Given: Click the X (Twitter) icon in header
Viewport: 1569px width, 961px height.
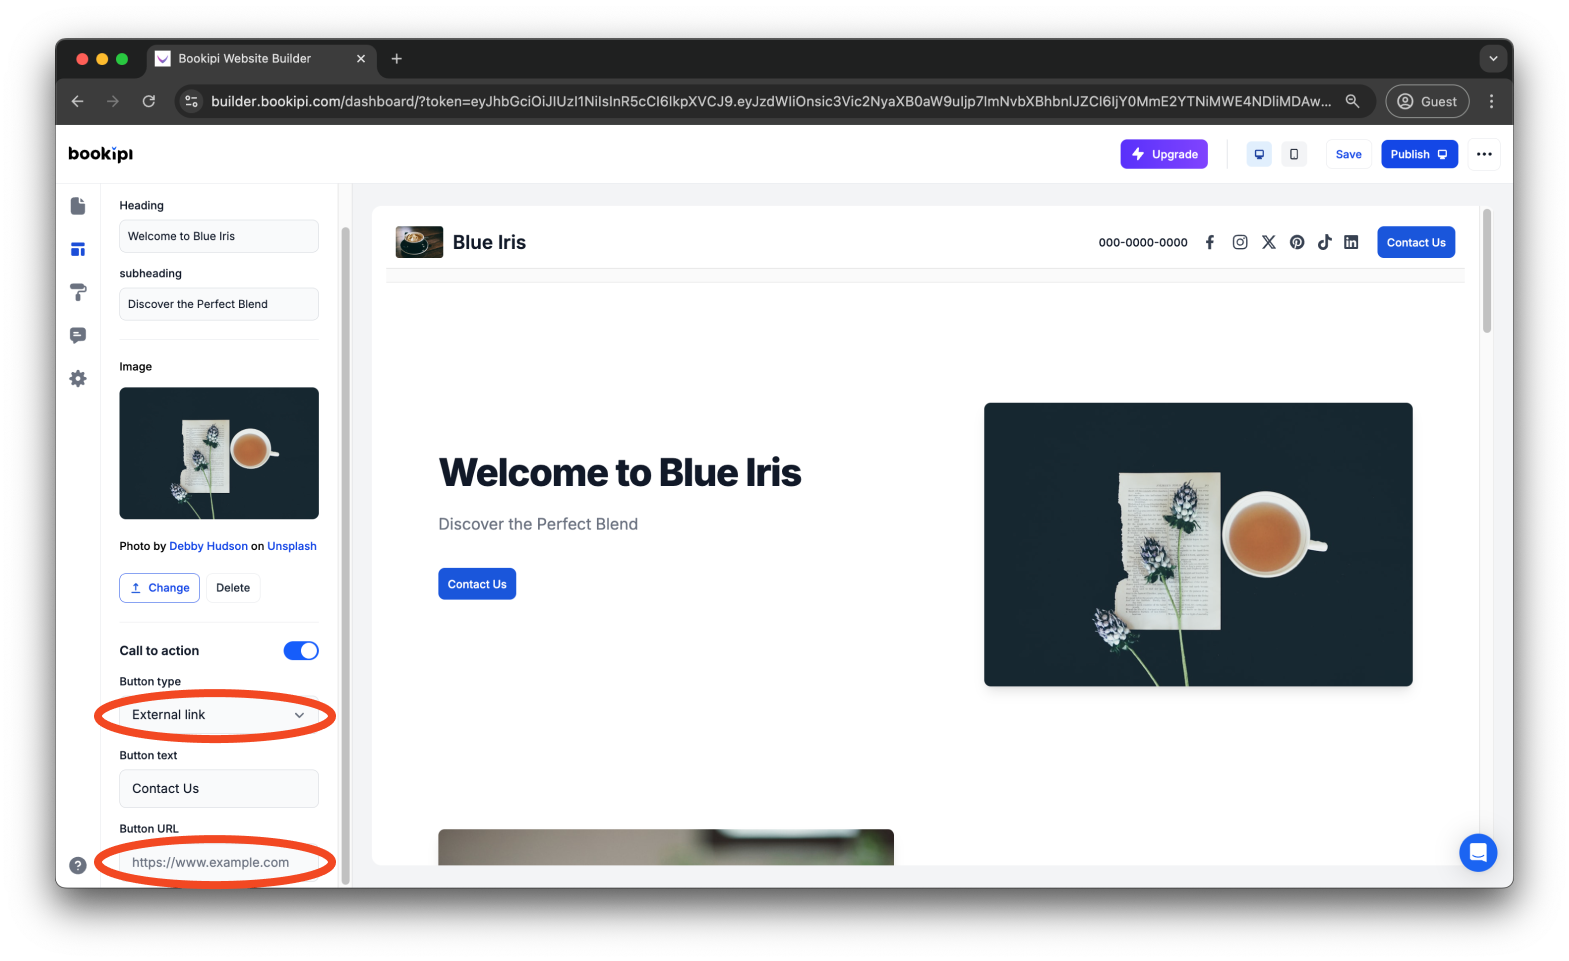Looking at the screenshot, I should coord(1269,242).
